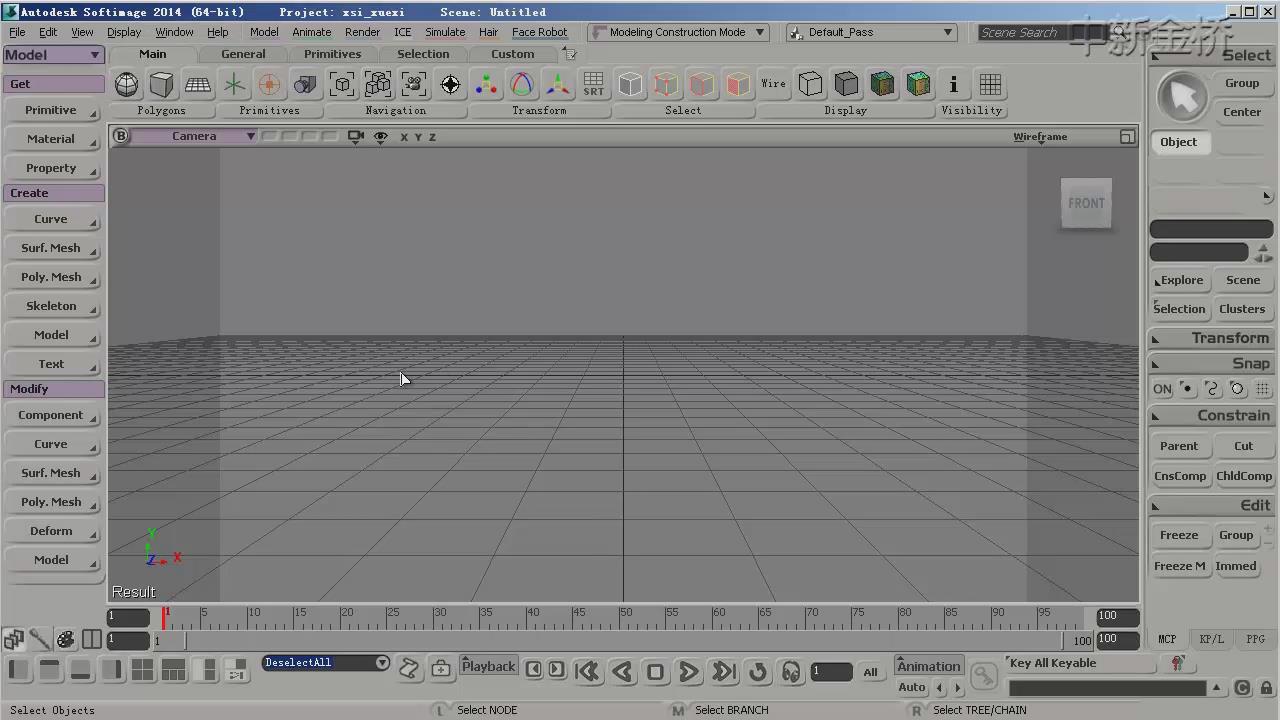1280x720 pixels.
Task: Click the point selection cube icon
Action: tap(666, 84)
